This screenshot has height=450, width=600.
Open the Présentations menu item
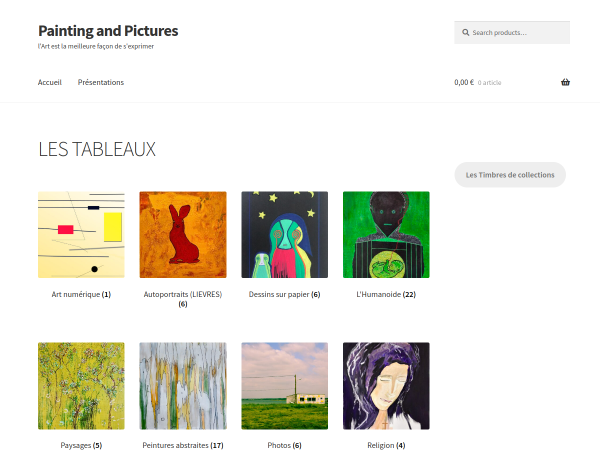pos(101,82)
